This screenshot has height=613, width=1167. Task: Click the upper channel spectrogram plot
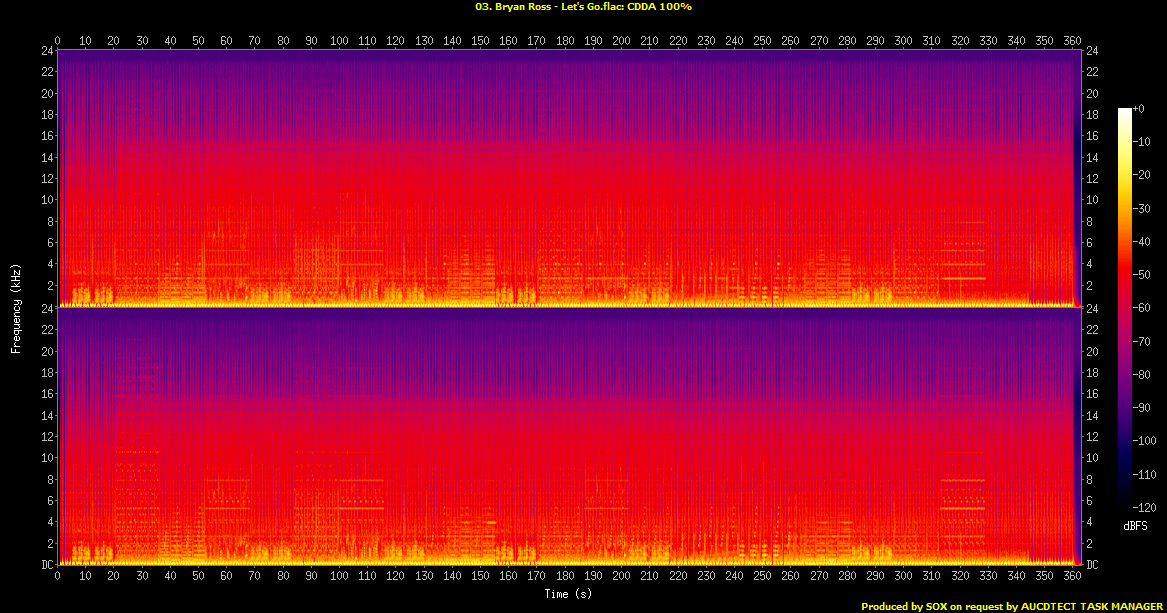(x=569, y=179)
